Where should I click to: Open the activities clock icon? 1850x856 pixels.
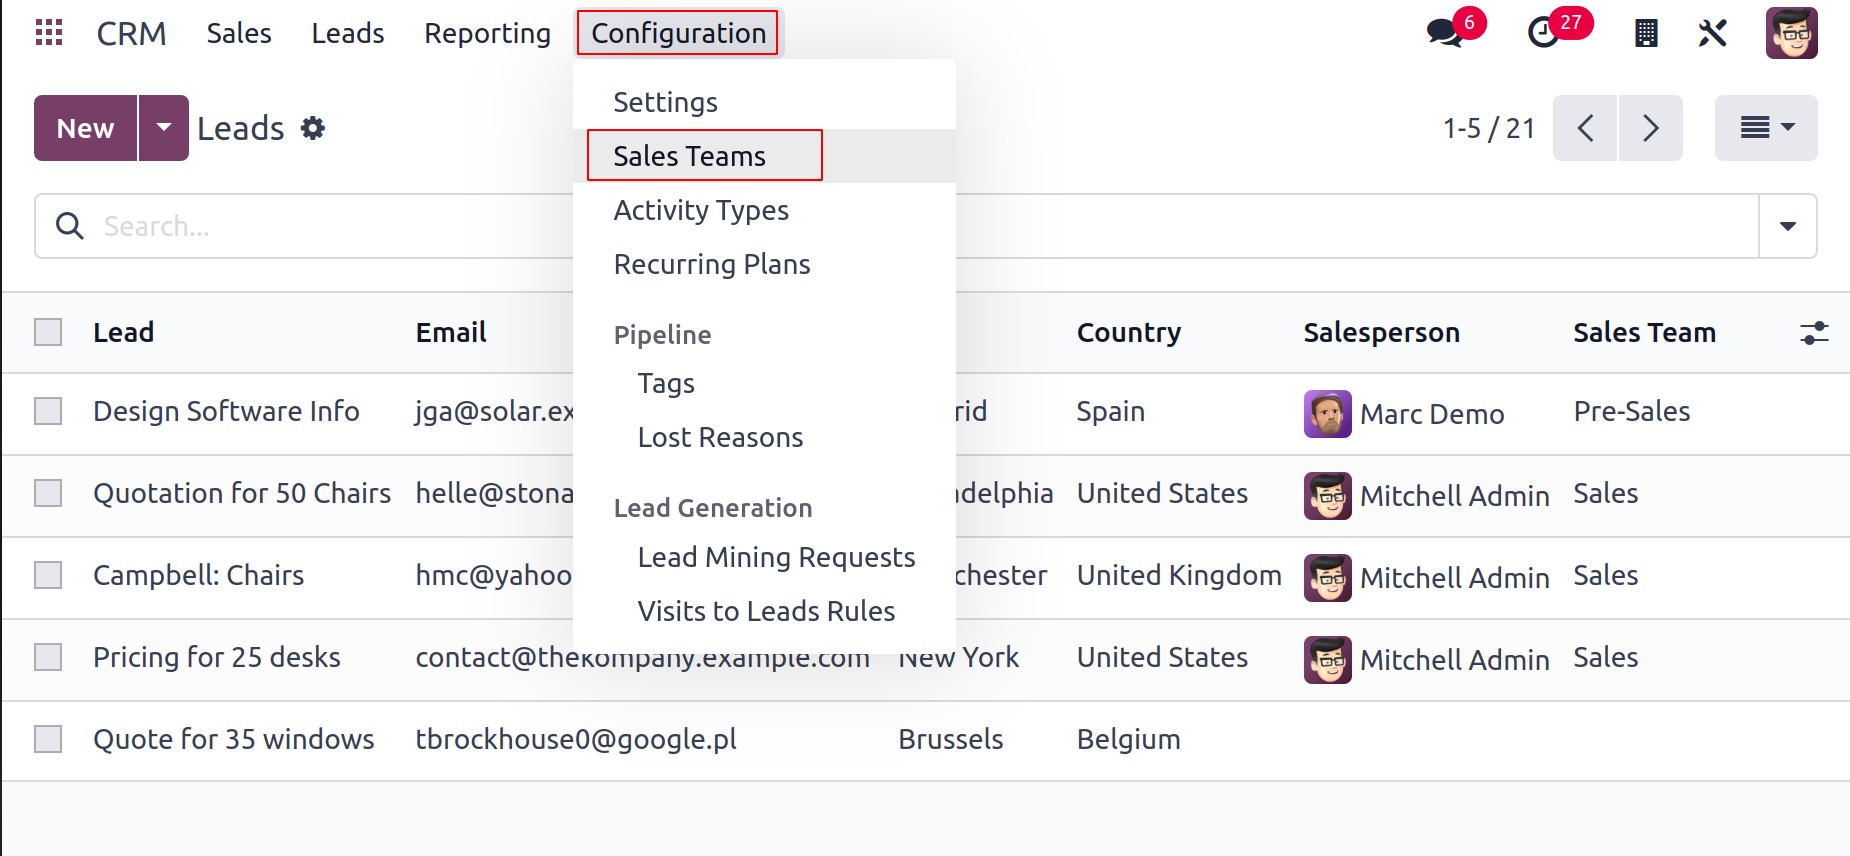(x=1544, y=33)
